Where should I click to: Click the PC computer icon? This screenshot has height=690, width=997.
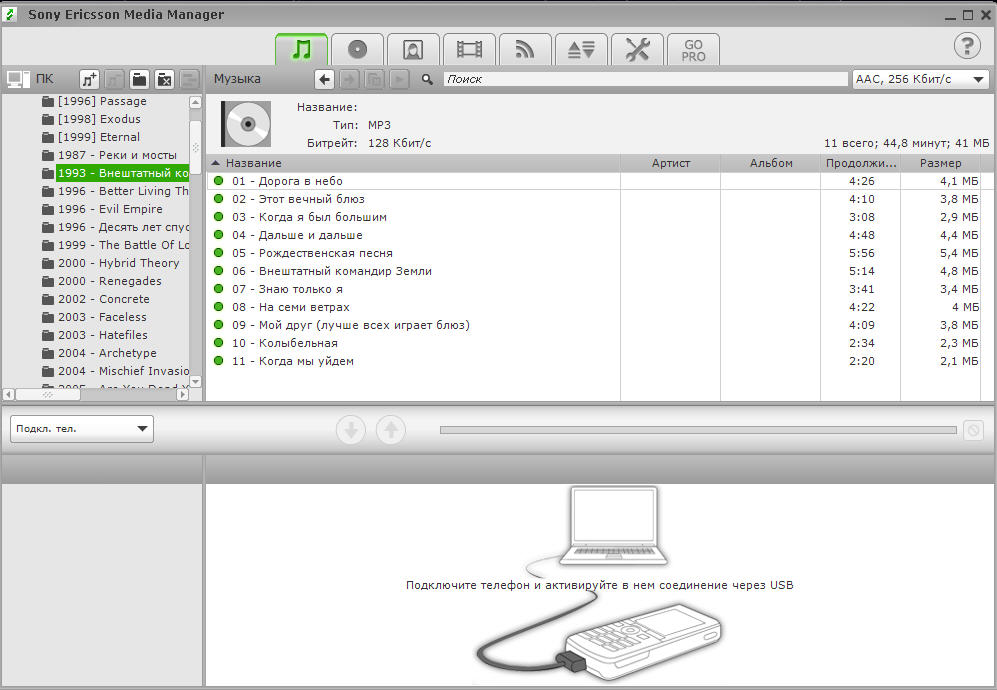coord(17,79)
